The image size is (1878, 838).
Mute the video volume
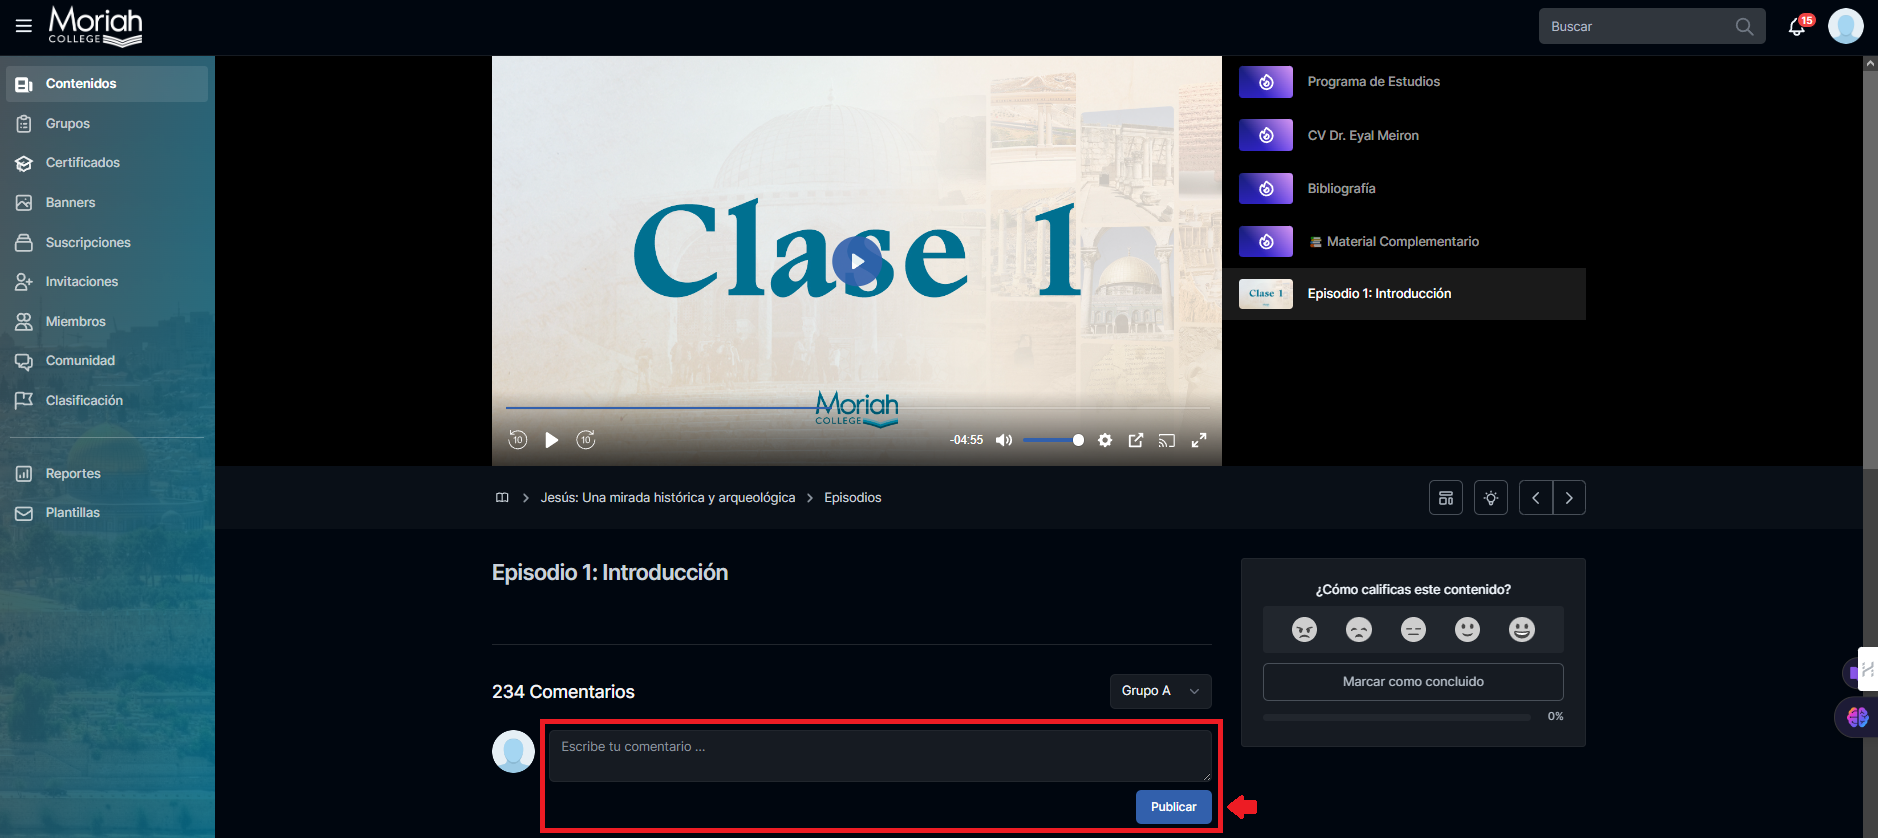[x=1004, y=440]
